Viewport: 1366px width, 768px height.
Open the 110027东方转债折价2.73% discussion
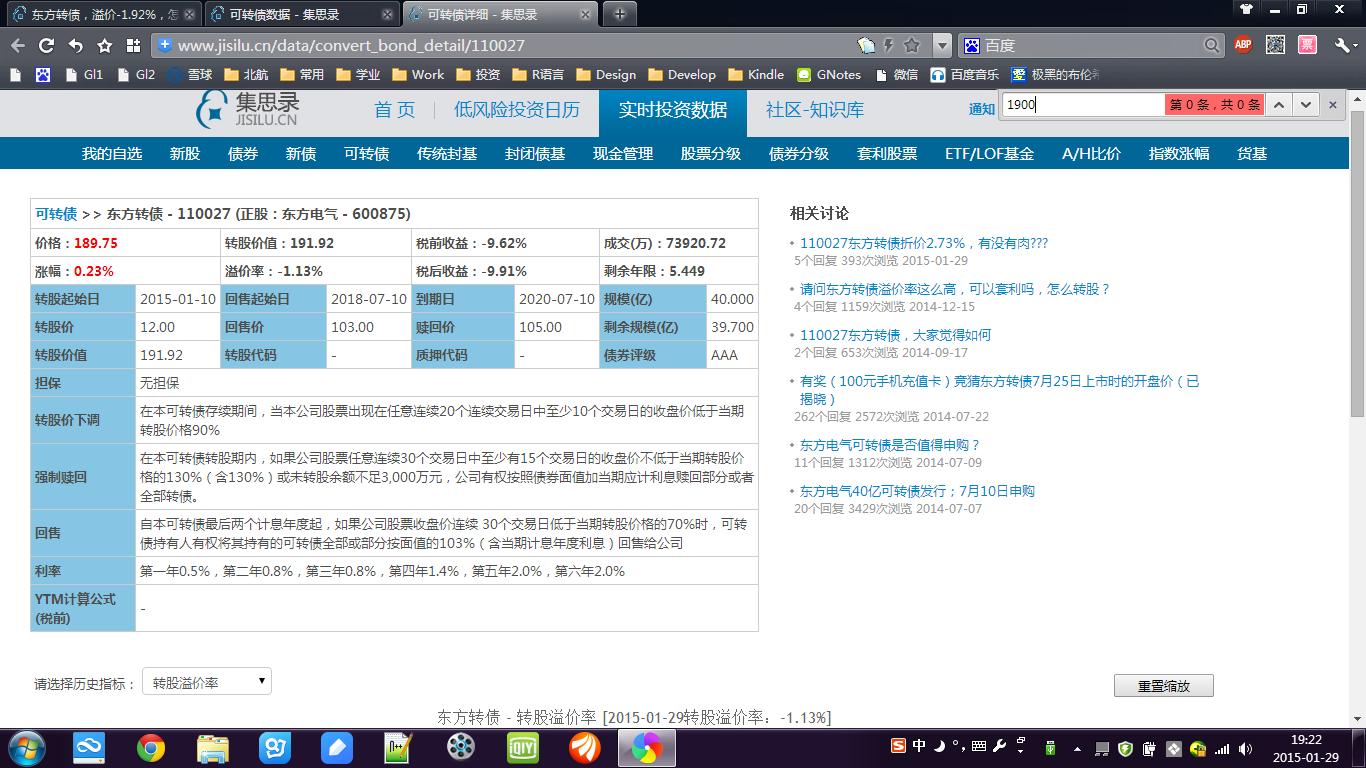pos(924,243)
